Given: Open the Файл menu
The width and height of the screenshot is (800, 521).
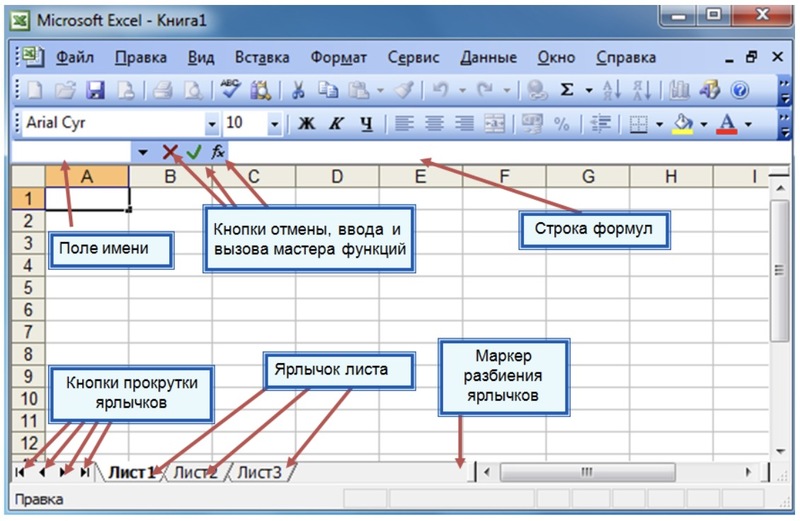Looking at the screenshot, I should pos(74,57).
